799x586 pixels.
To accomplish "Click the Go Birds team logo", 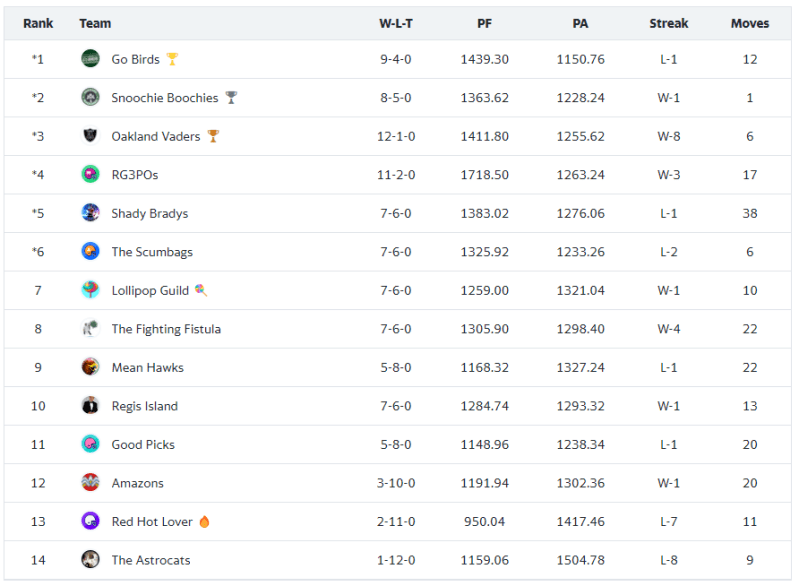I will (x=91, y=59).
